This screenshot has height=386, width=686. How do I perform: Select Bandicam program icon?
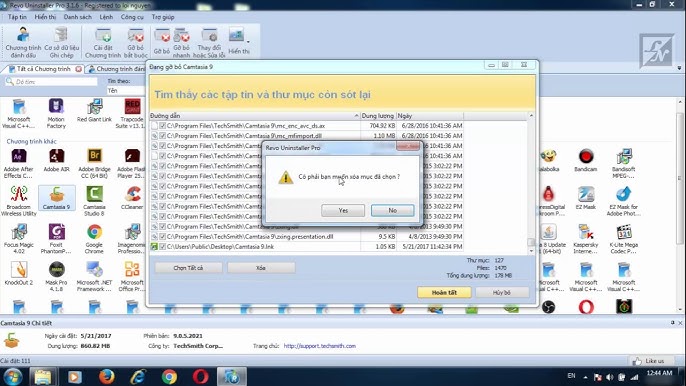coord(585,160)
